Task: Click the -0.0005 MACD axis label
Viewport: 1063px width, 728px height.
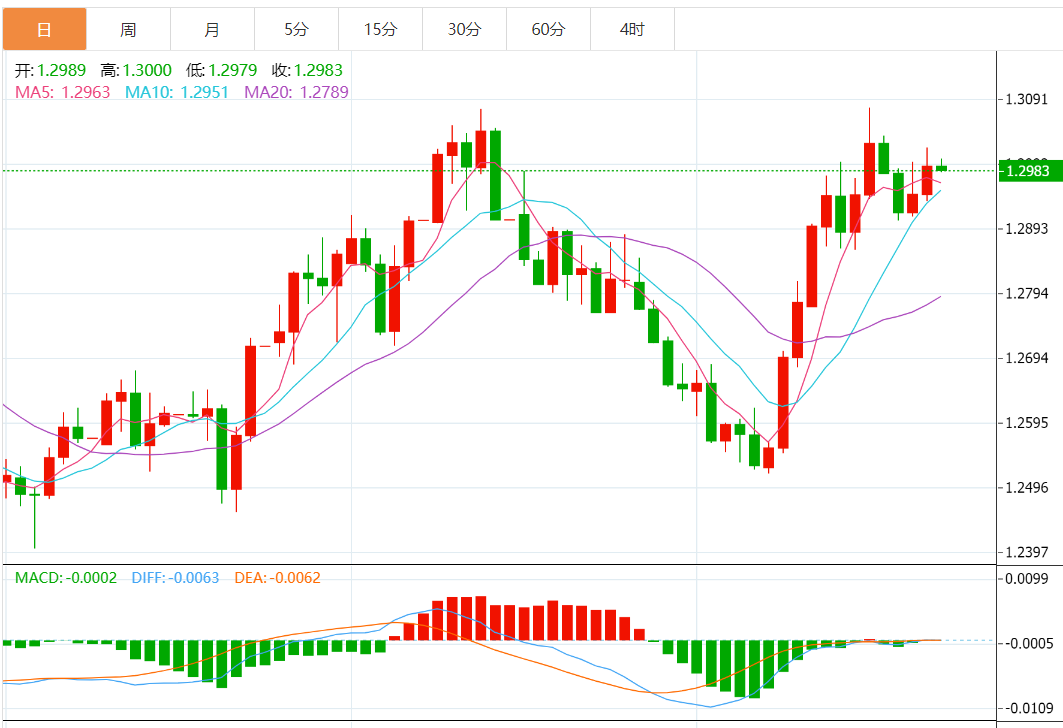Action: pyautogui.click(x=1028, y=643)
